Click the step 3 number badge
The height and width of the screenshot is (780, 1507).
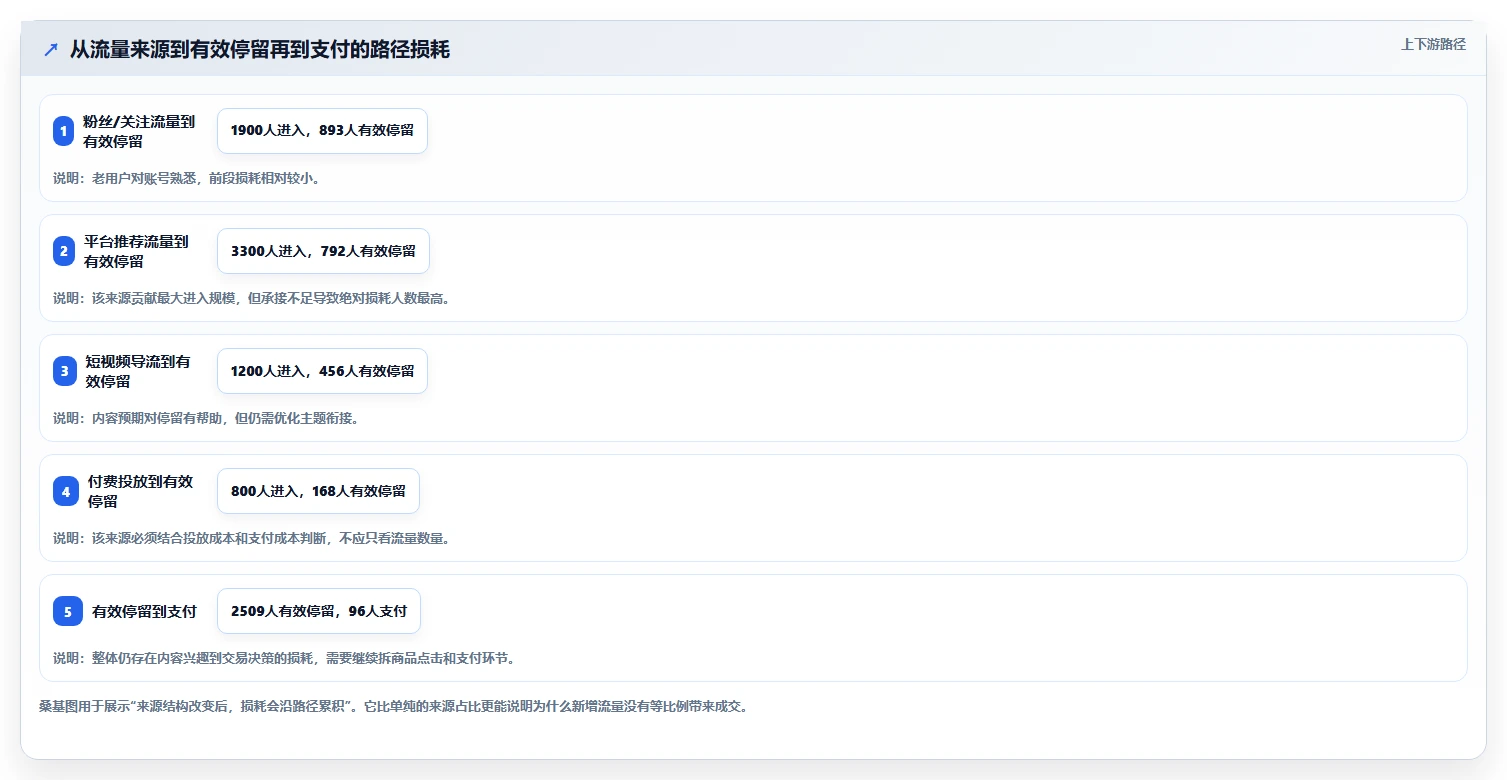pos(65,371)
